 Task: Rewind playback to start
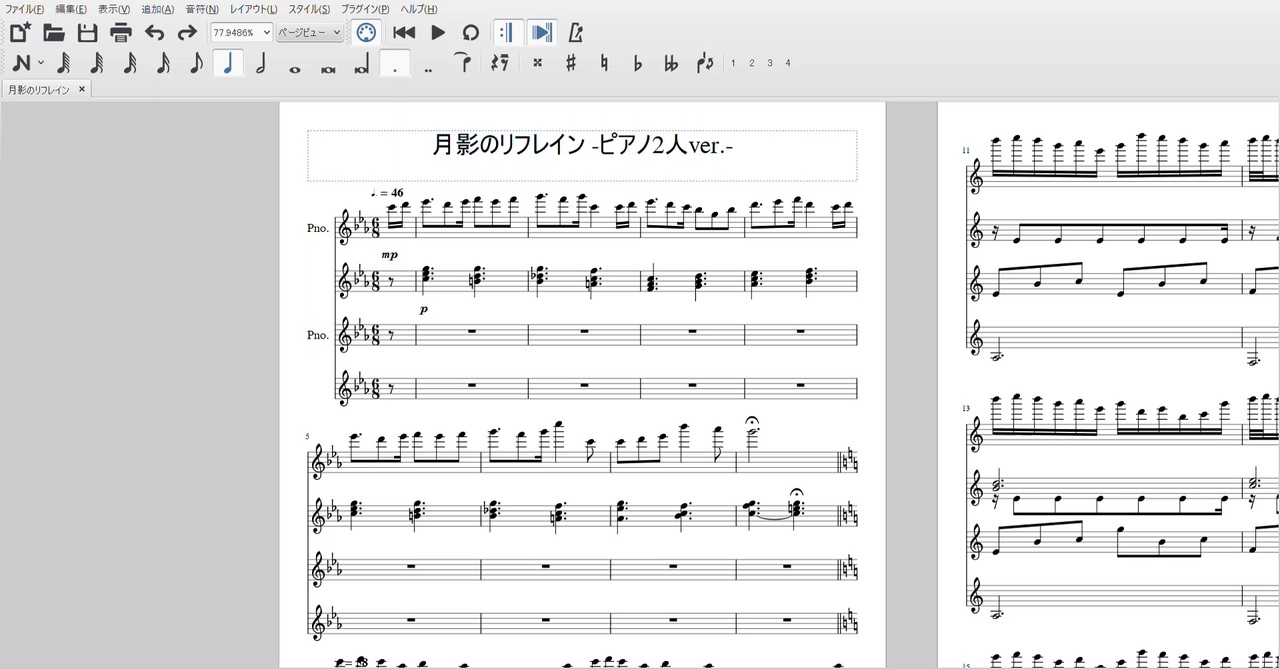click(x=404, y=32)
